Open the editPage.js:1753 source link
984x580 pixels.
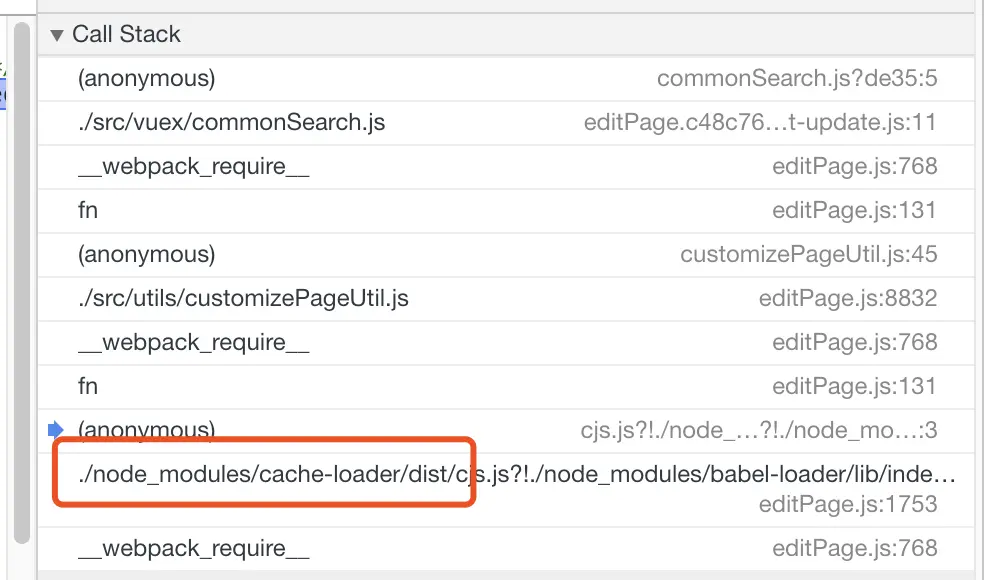point(848,504)
